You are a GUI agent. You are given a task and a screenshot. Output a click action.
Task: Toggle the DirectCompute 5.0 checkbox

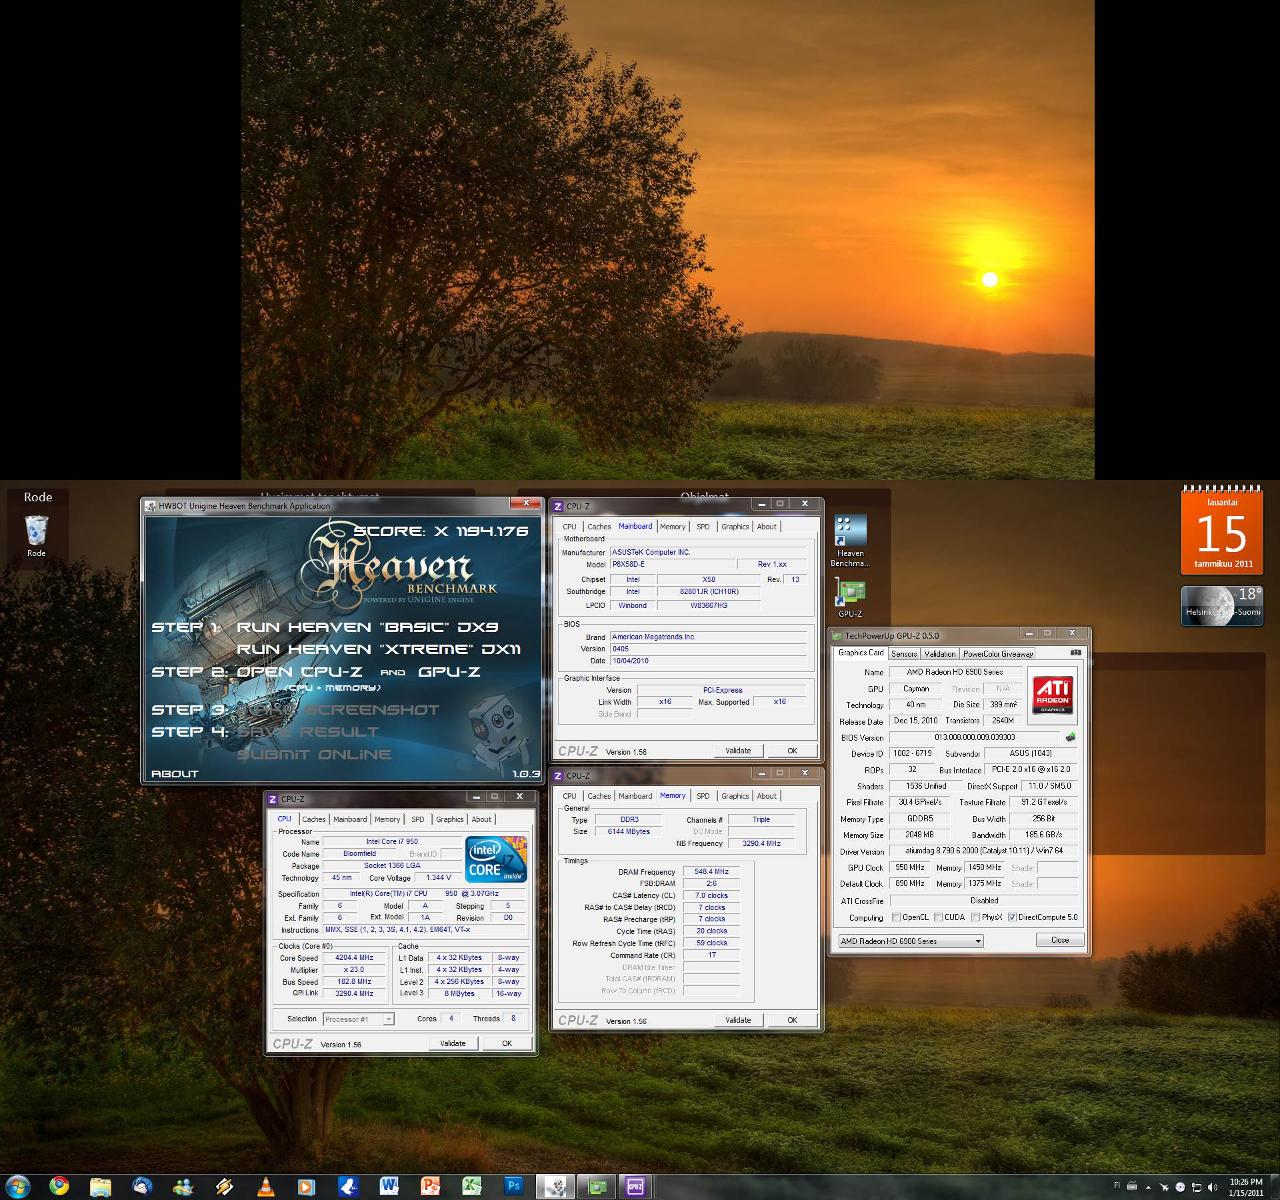pyautogui.click(x=1012, y=917)
